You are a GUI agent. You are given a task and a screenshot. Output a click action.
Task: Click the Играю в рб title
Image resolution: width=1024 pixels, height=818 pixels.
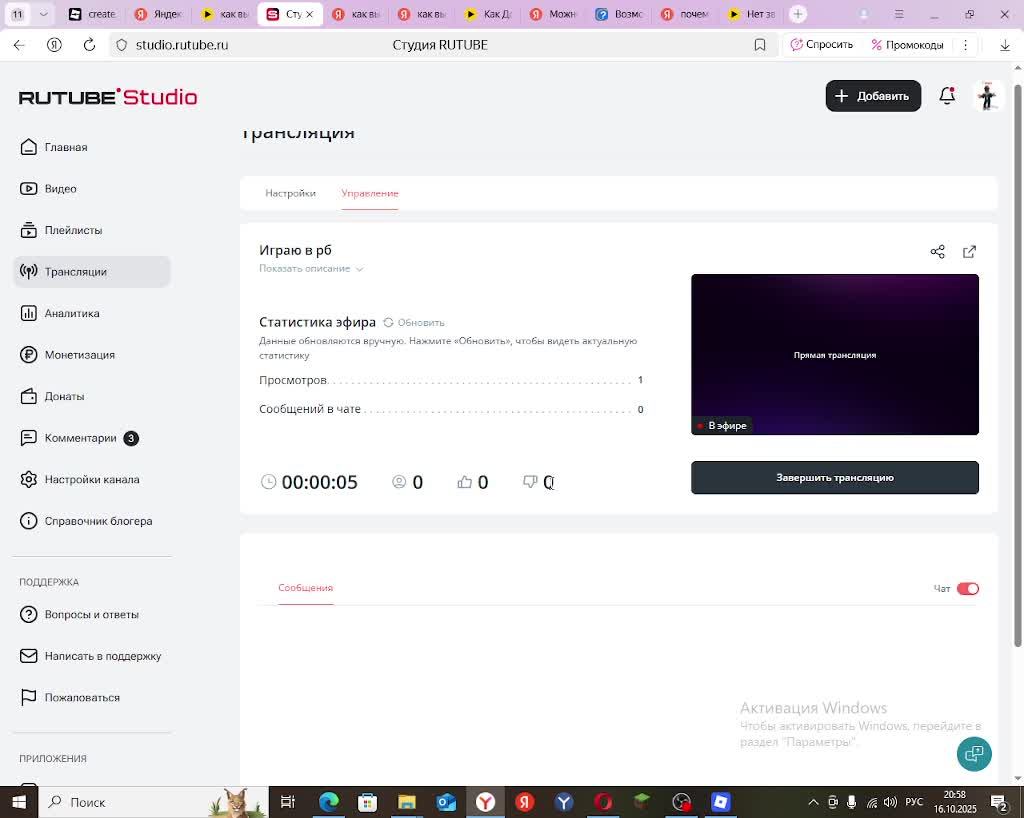click(x=295, y=250)
